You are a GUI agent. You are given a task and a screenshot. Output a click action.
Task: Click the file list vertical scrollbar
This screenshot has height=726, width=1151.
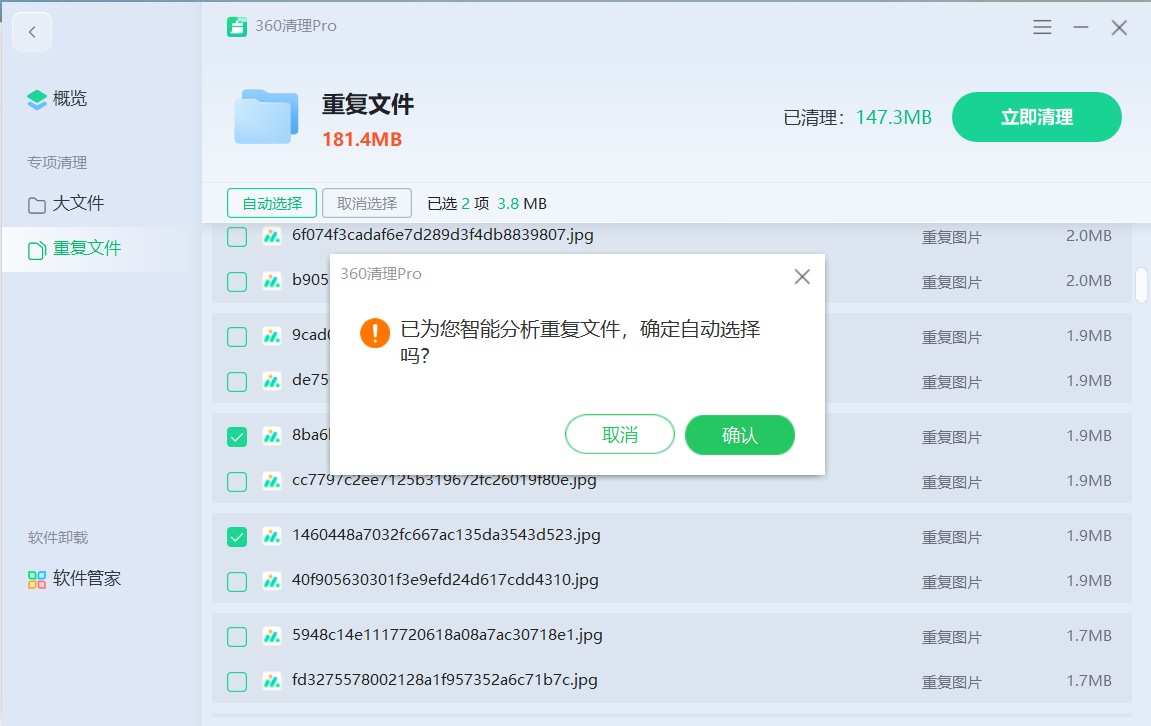click(1141, 284)
